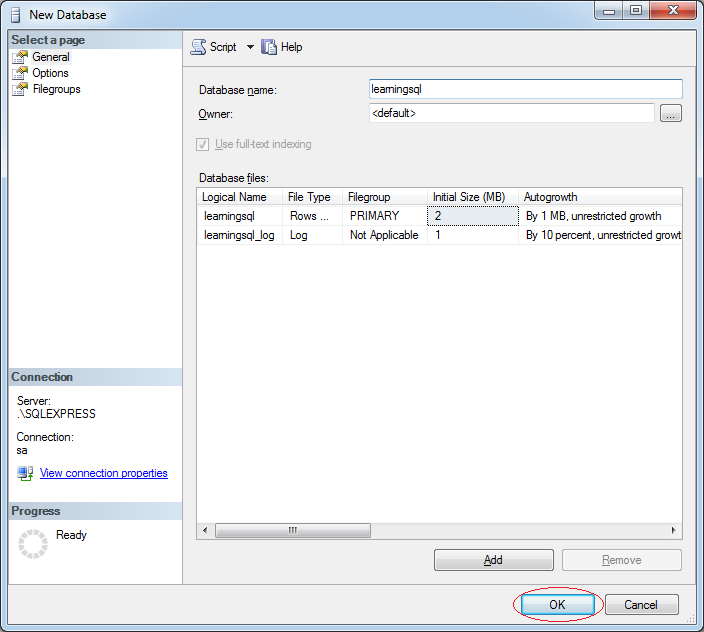
Task: Close the New Database window
Action: point(673,11)
